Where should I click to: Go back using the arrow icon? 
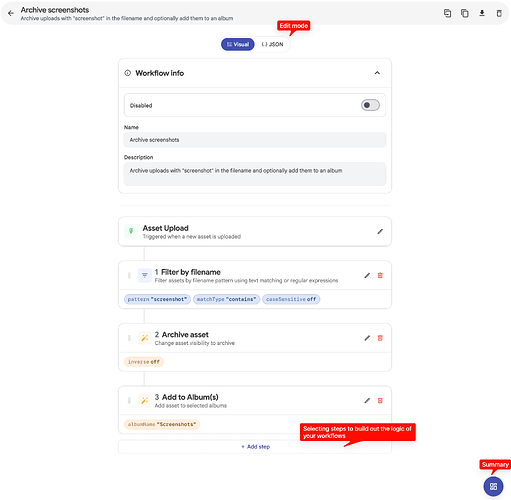pyautogui.click(x=11, y=13)
